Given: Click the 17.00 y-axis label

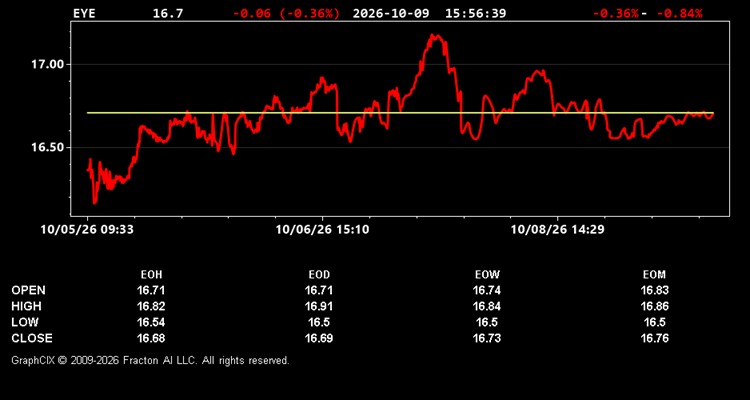Looking at the screenshot, I should [x=47, y=64].
